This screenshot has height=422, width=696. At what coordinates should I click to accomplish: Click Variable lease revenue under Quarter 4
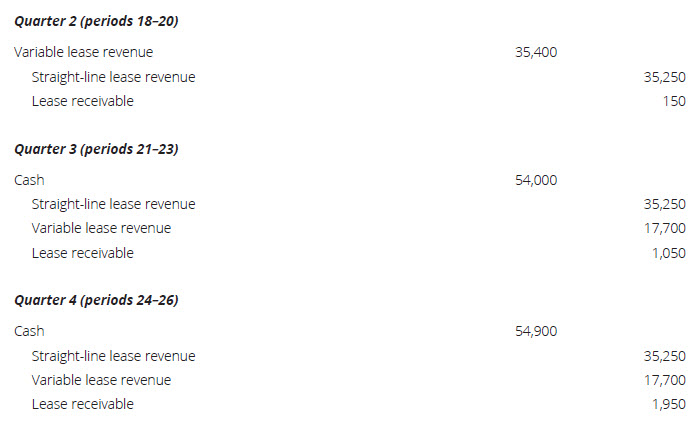tap(101, 380)
